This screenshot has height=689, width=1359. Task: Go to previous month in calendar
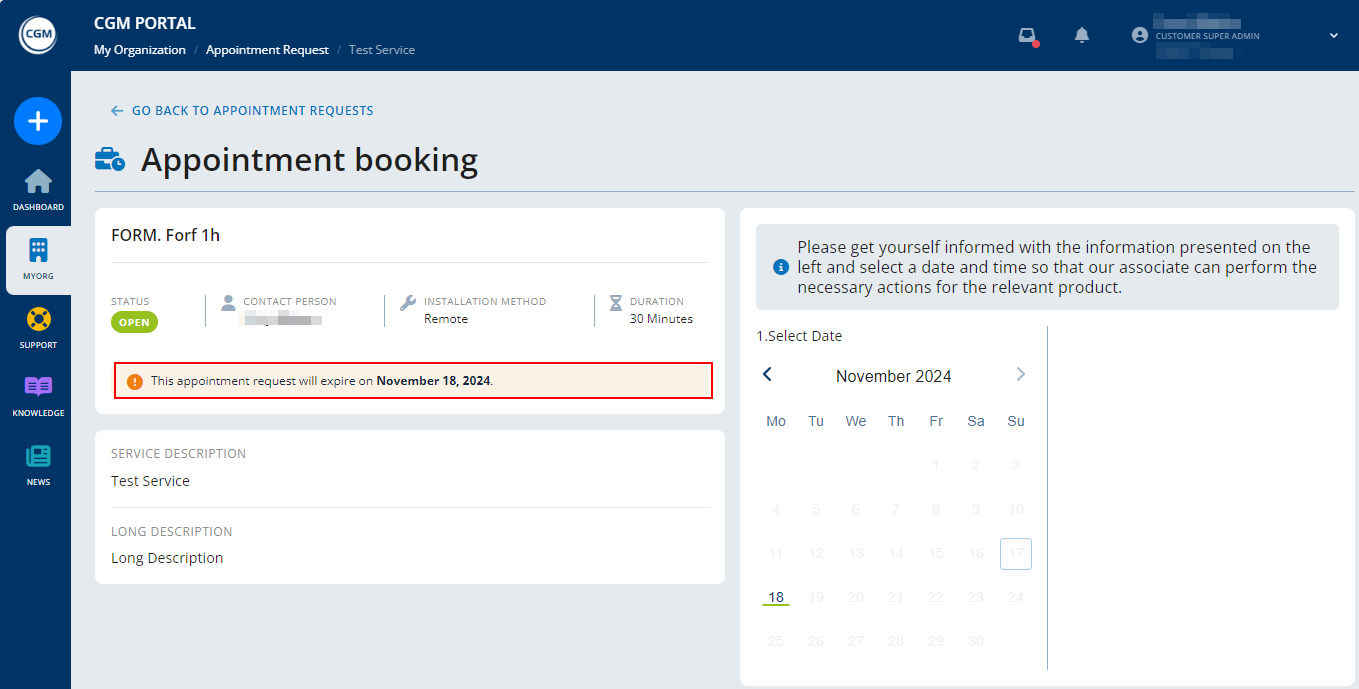tap(767, 374)
